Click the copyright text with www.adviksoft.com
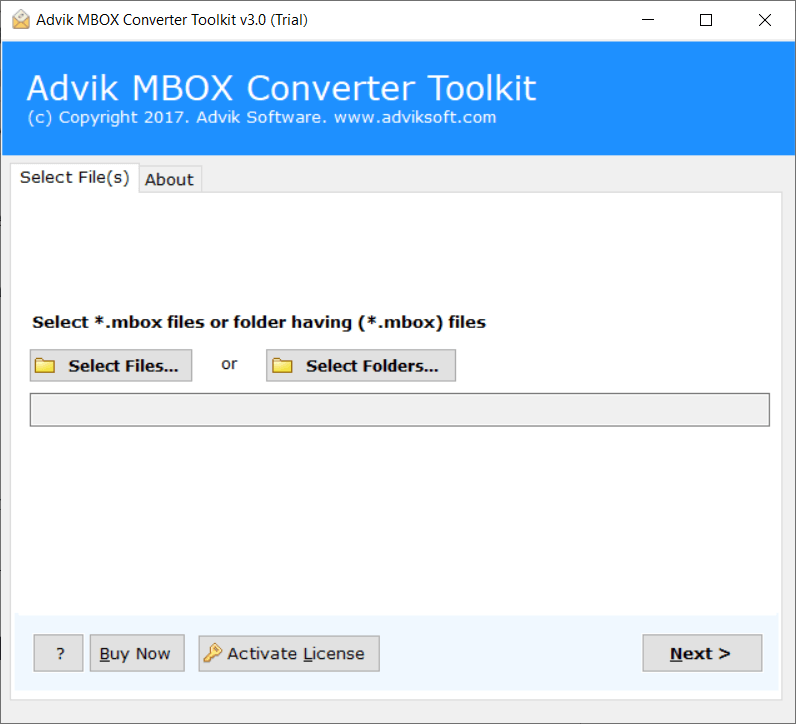796x724 pixels. (261, 117)
